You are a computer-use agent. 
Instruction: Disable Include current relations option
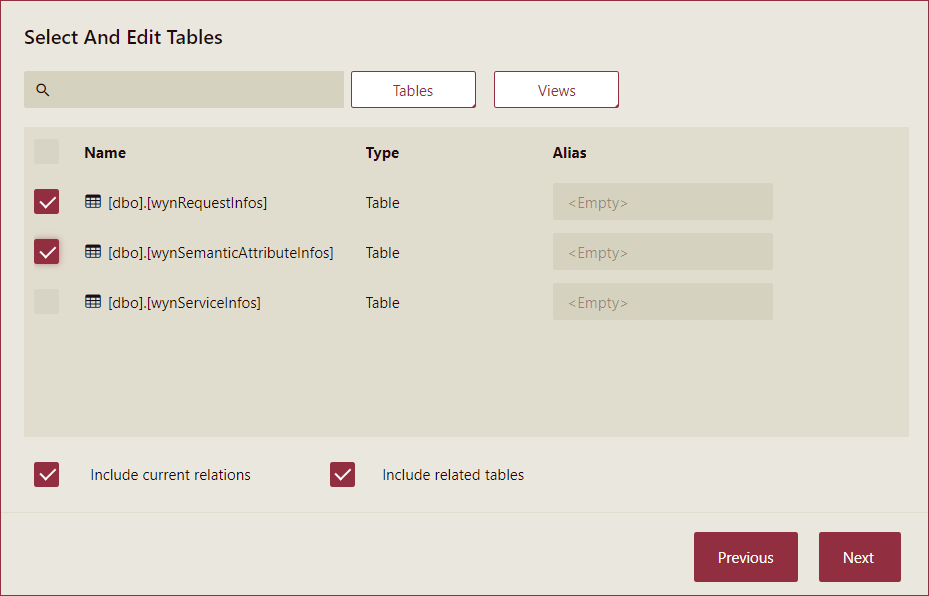46,474
